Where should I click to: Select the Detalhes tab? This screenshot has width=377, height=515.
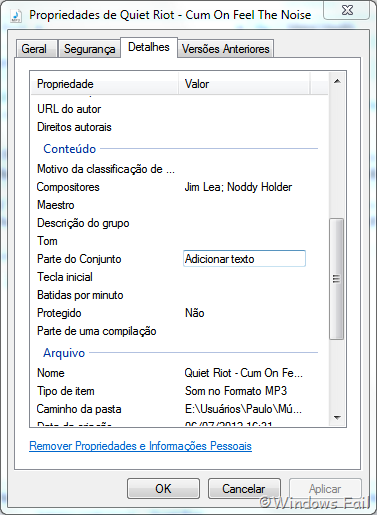coord(149,47)
